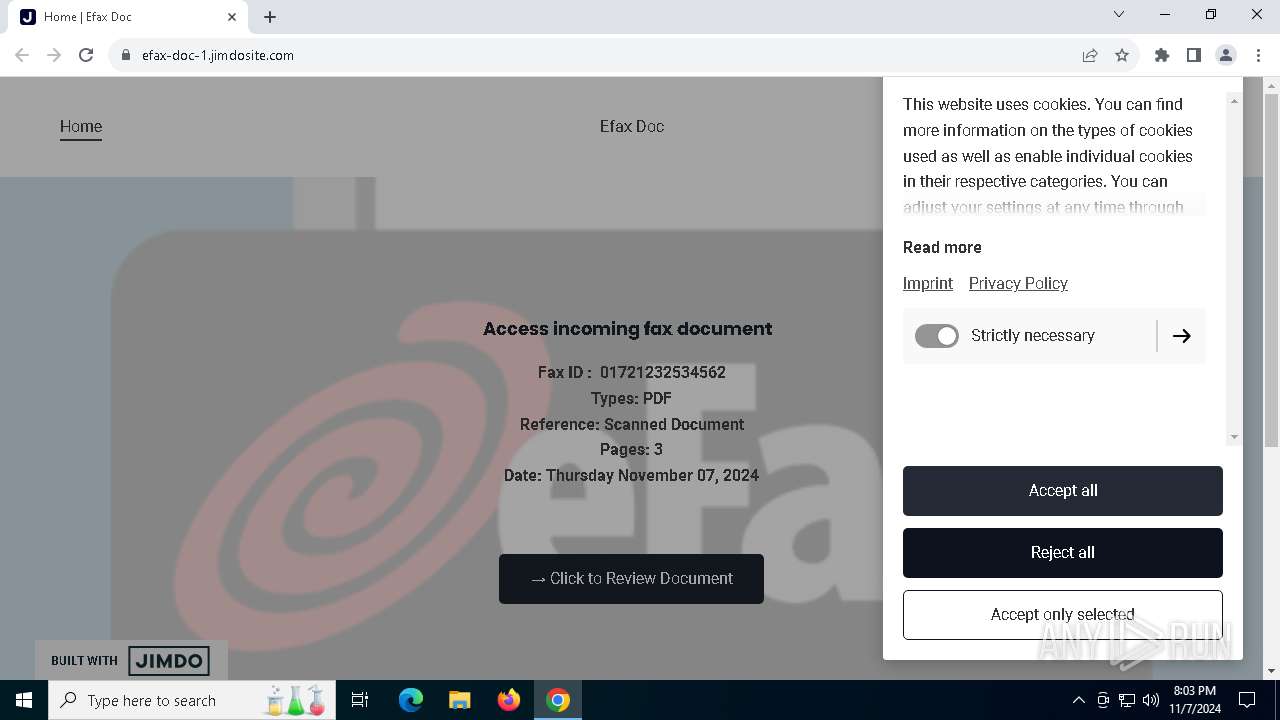
Task: Click the page vertical scrollbar
Action: point(1271,270)
